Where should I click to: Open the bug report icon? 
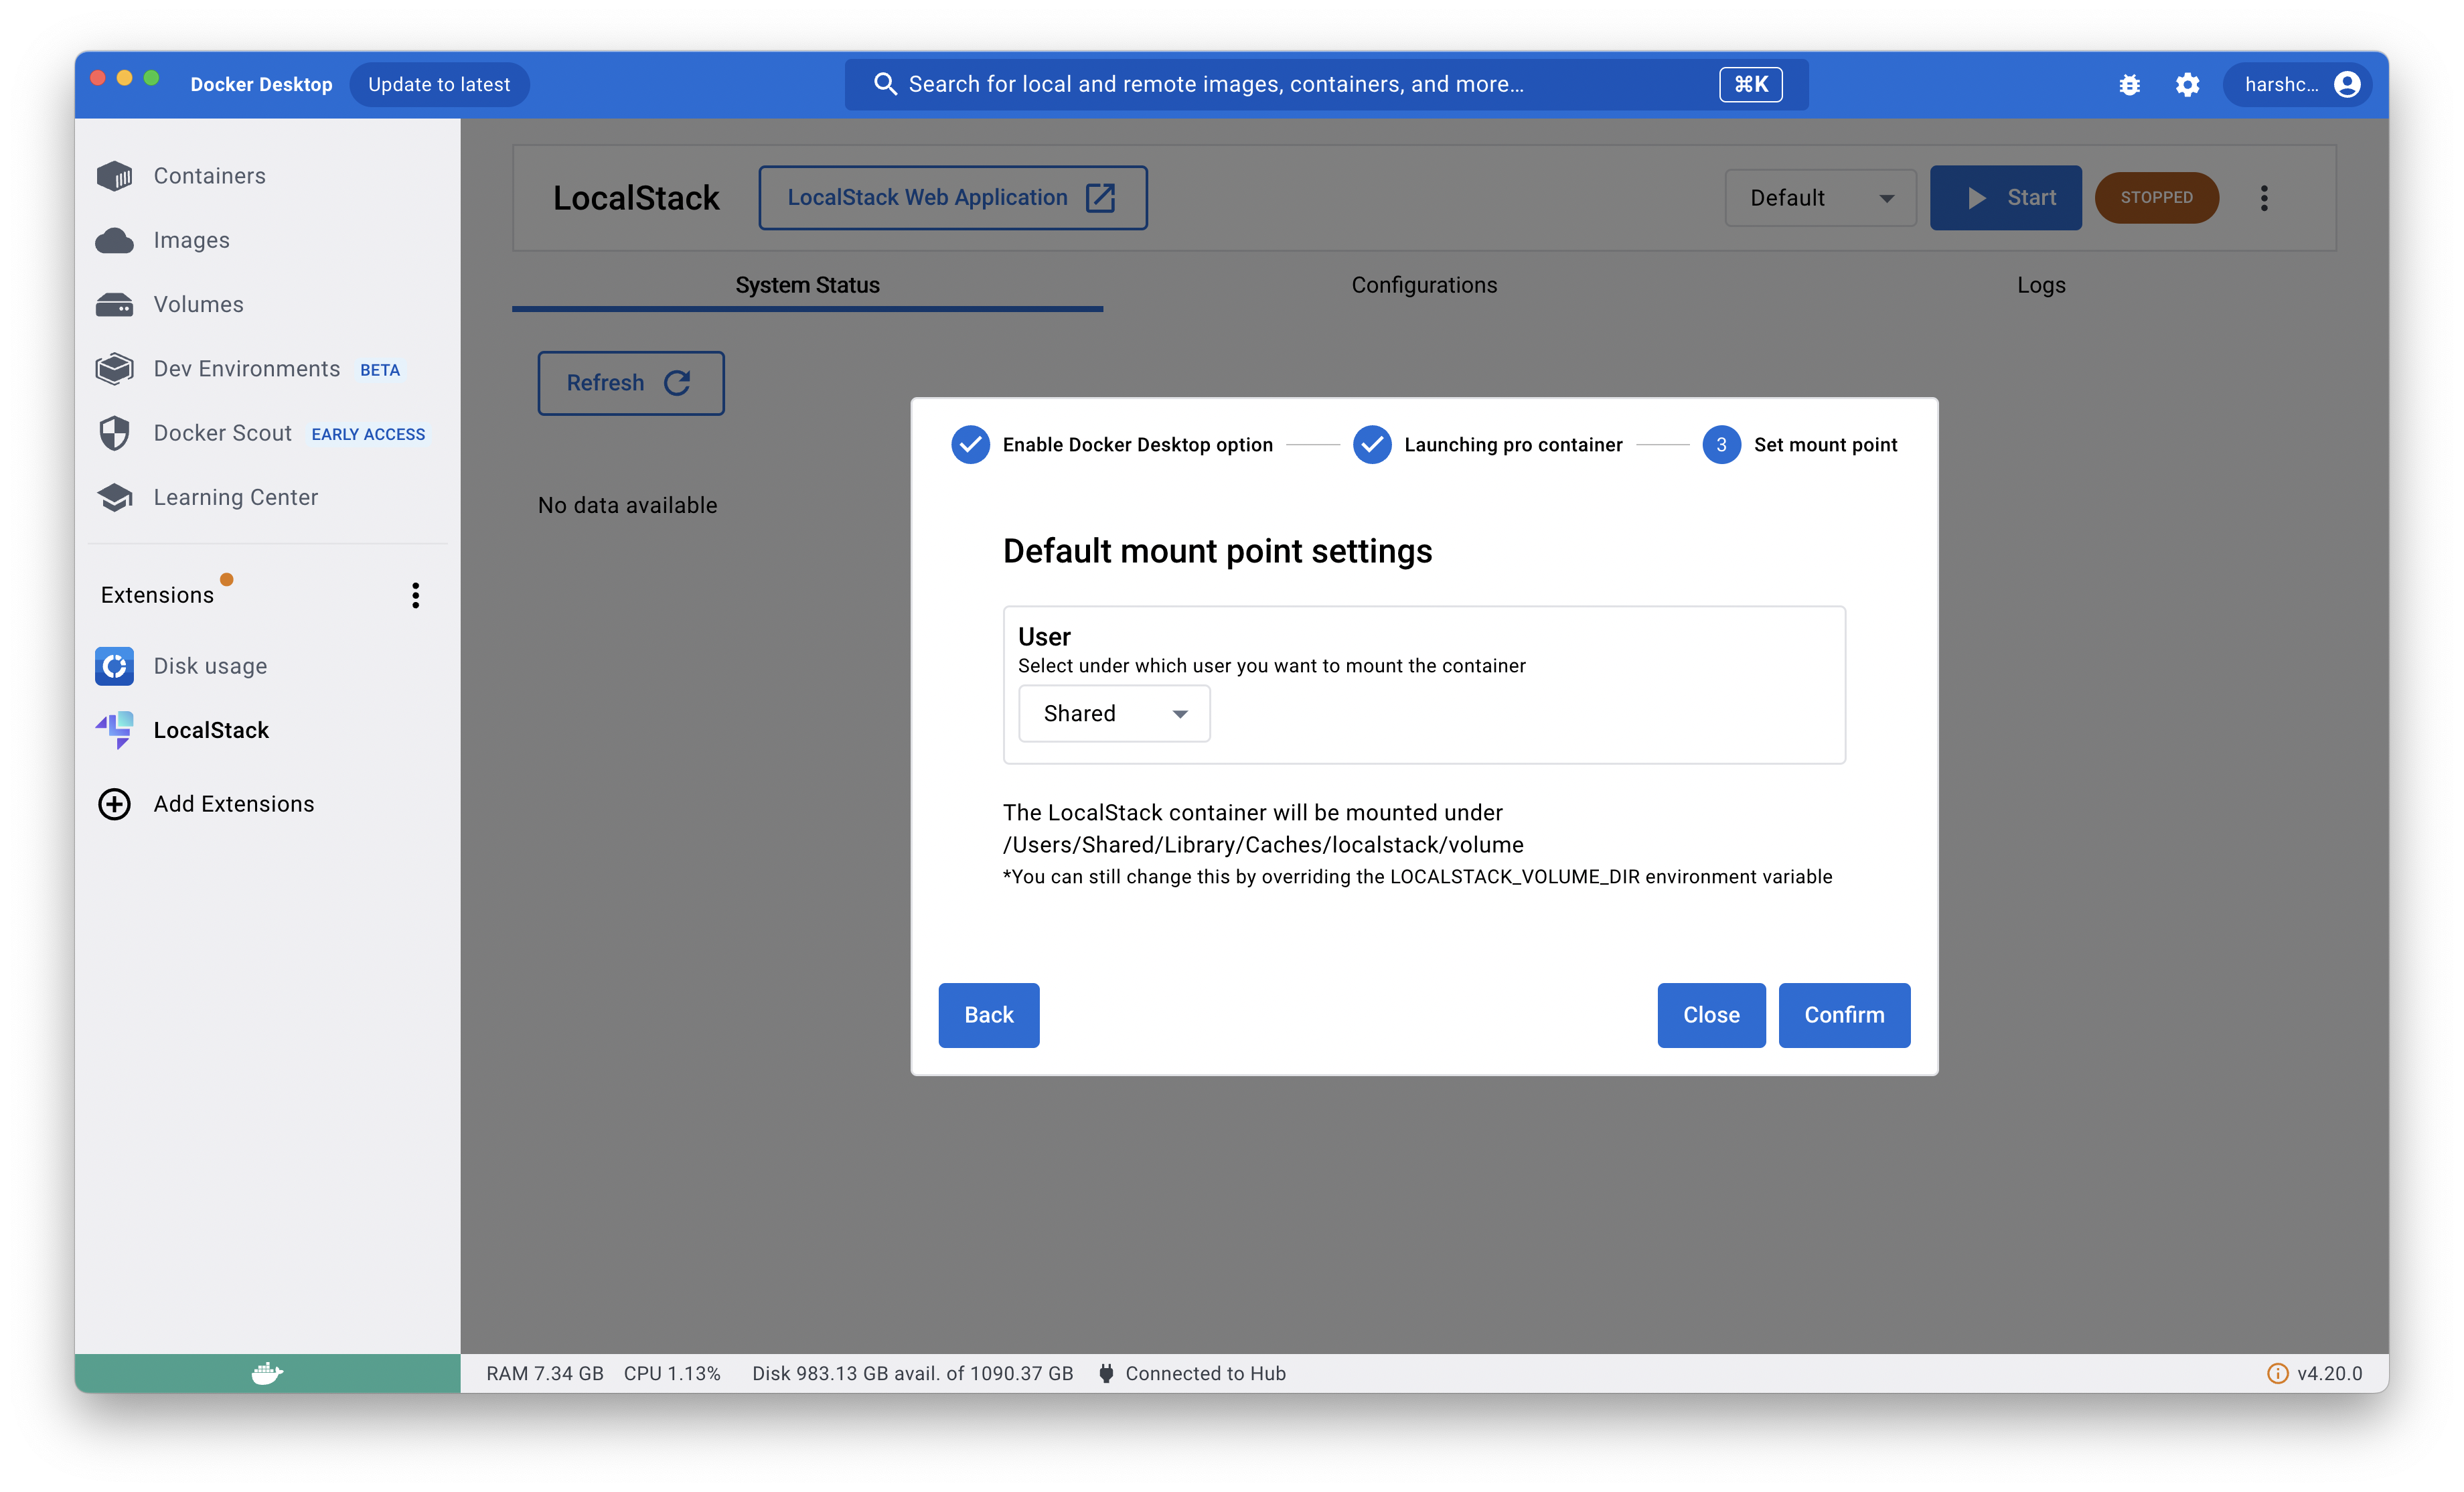pyautogui.click(x=2130, y=84)
